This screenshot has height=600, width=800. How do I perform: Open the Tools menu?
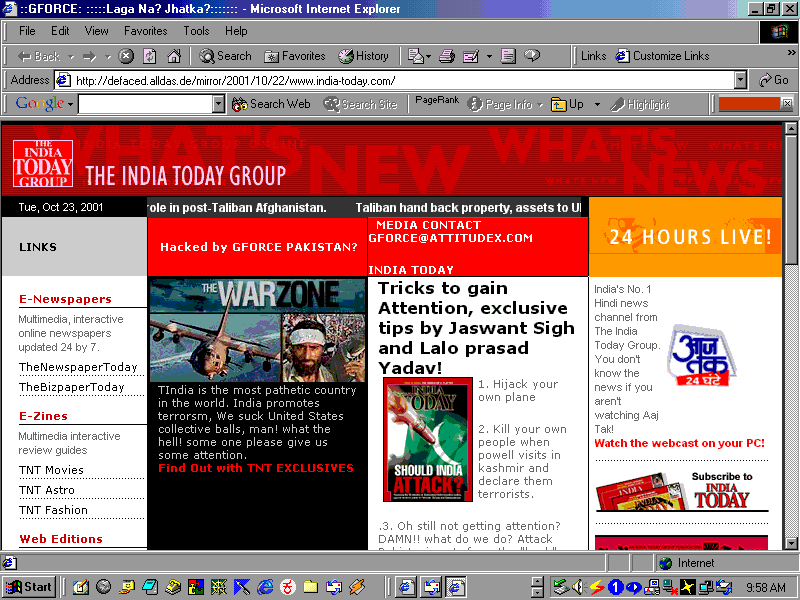[196, 31]
